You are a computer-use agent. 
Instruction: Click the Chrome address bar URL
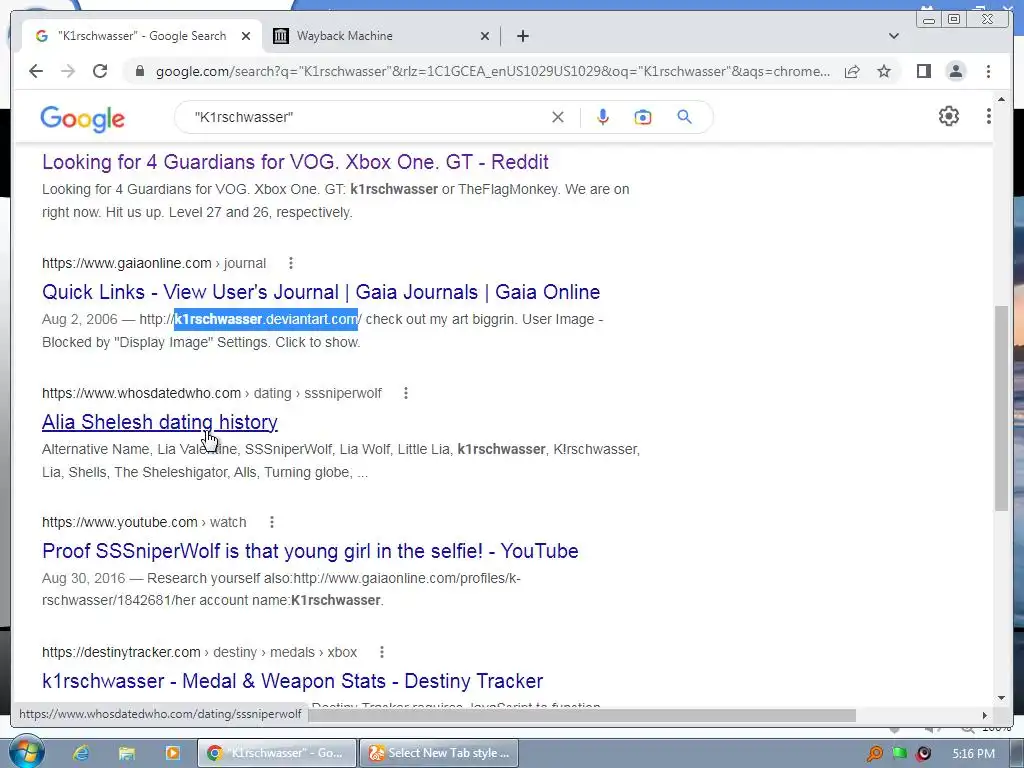click(493, 71)
